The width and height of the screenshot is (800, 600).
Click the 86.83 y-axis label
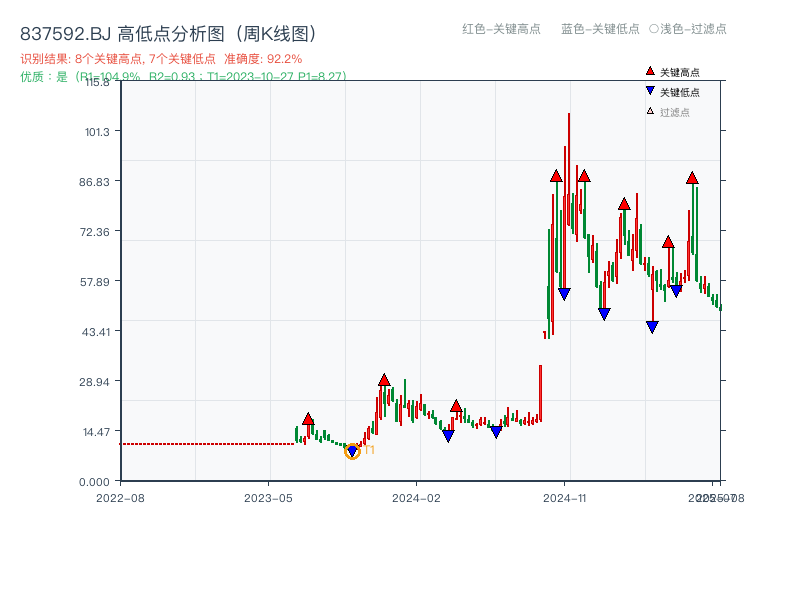pos(94,182)
